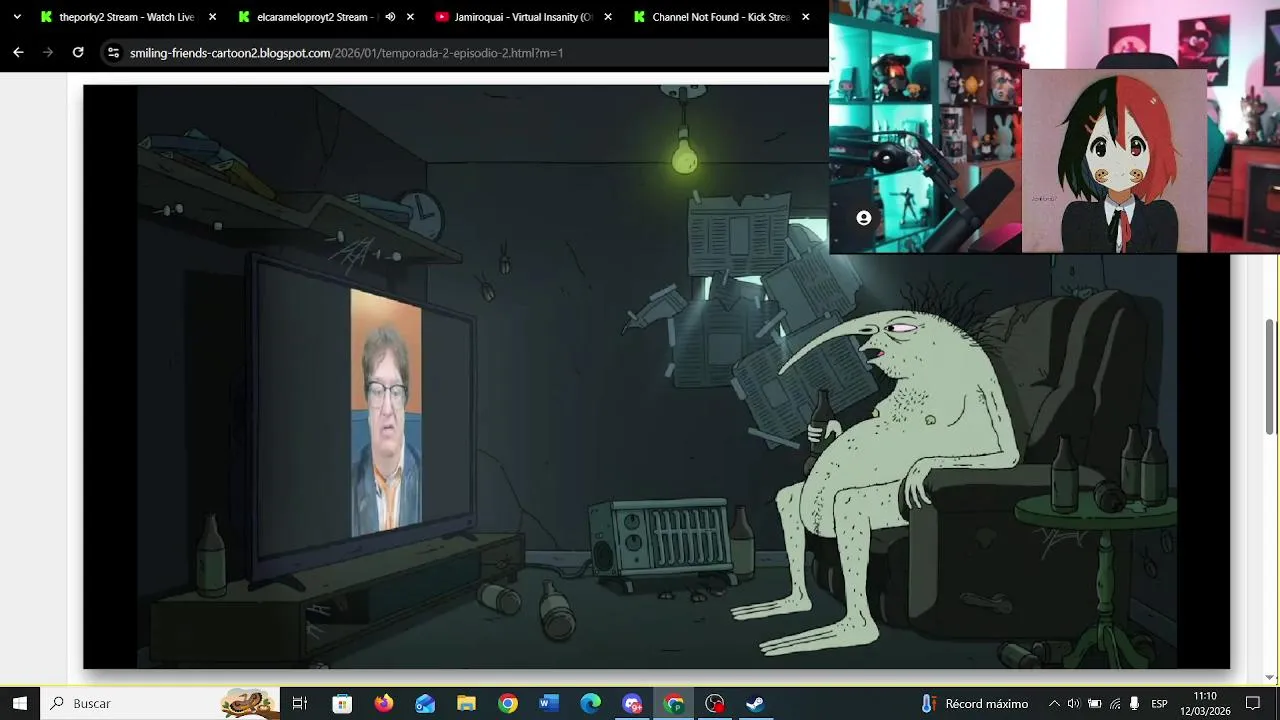Check battery status tray icon
The width and height of the screenshot is (1280, 720).
point(1094,703)
